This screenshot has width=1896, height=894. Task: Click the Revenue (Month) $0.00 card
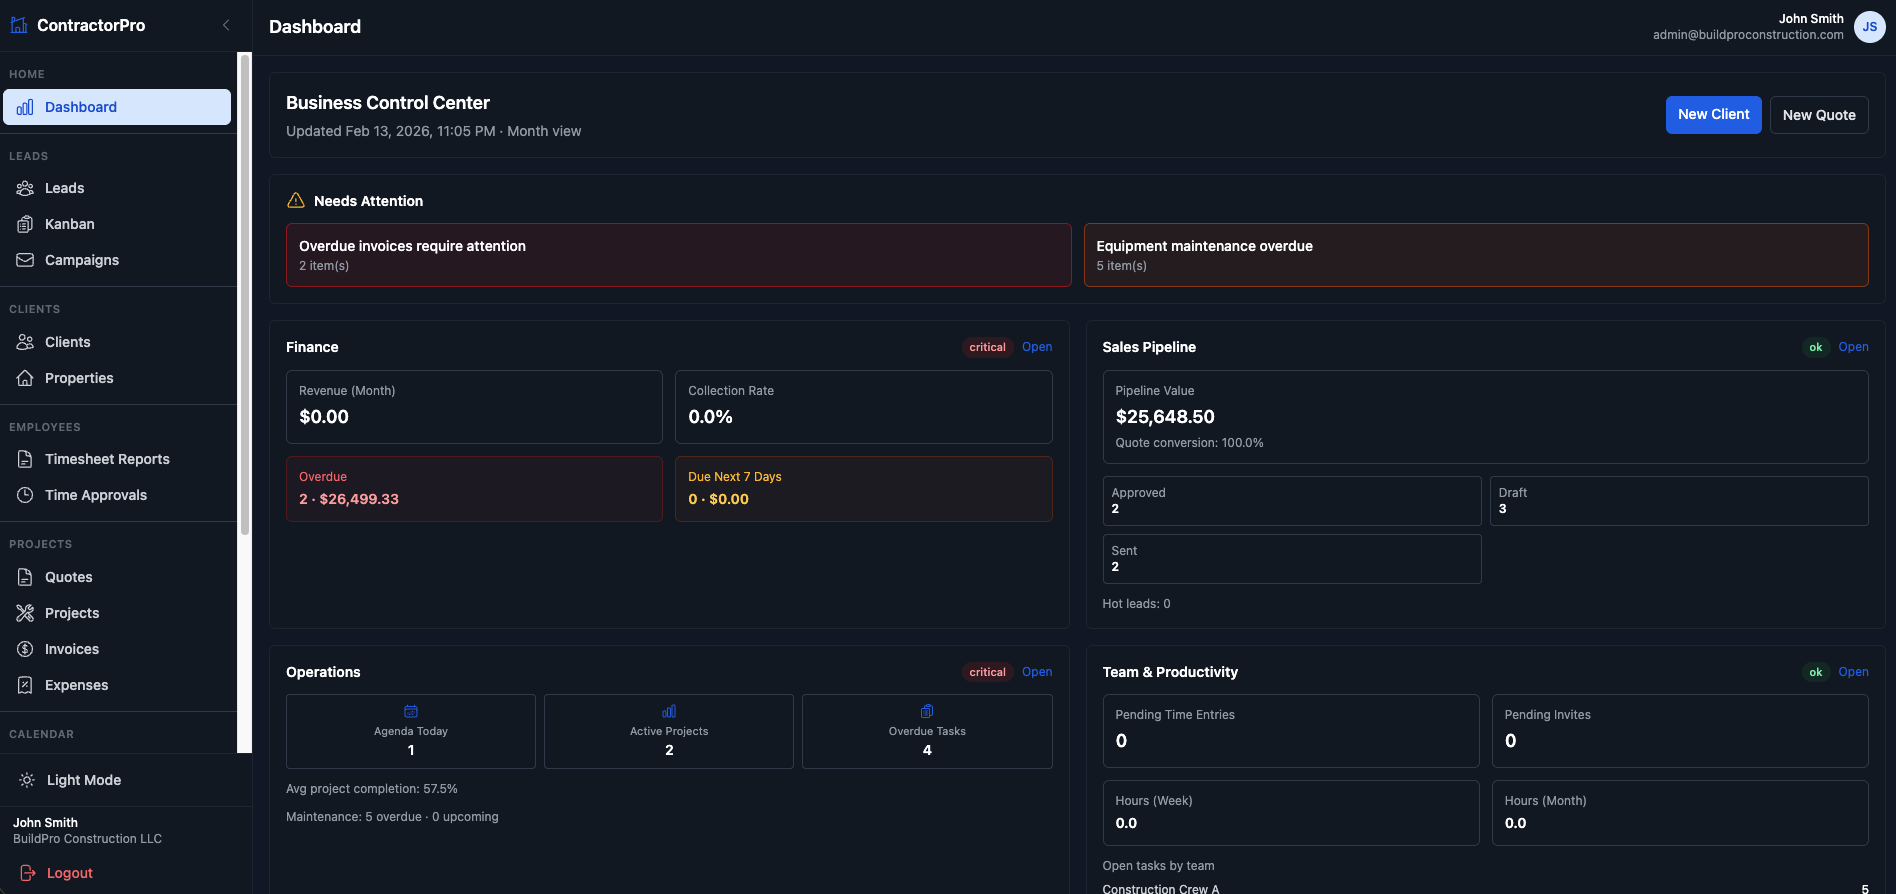pos(474,407)
